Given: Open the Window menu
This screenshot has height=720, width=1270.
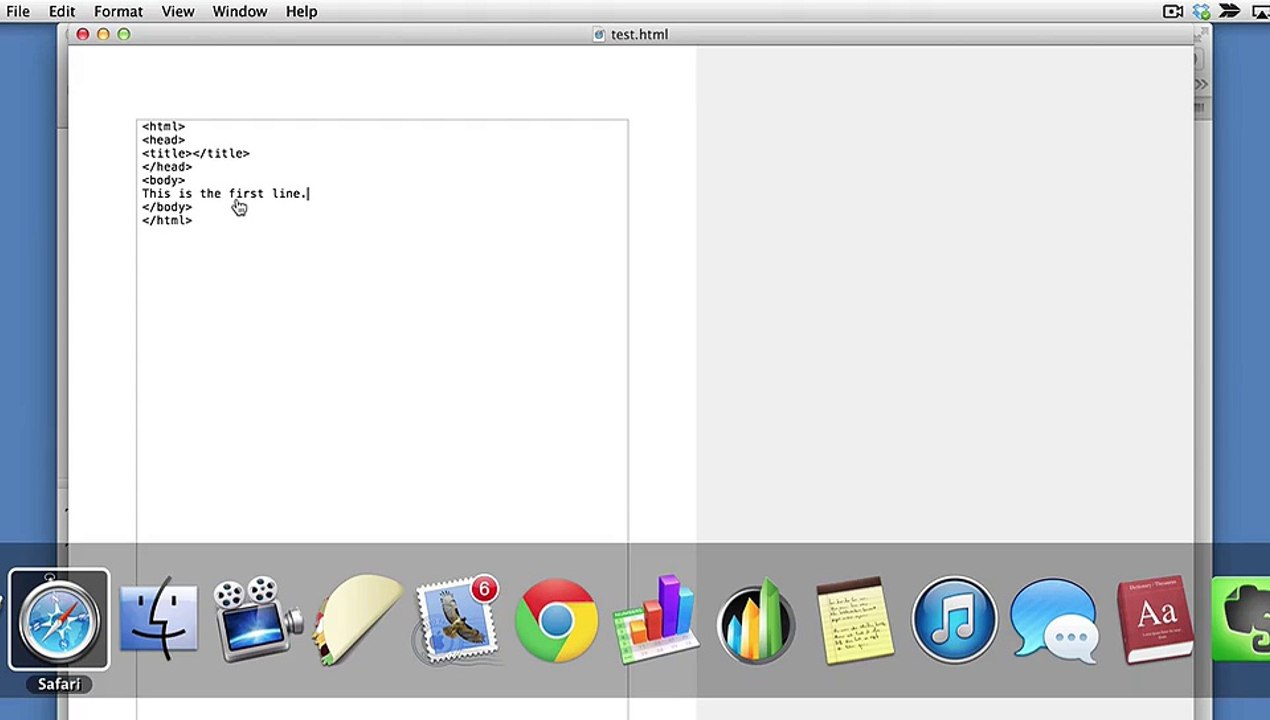Looking at the screenshot, I should pyautogui.click(x=239, y=11).
